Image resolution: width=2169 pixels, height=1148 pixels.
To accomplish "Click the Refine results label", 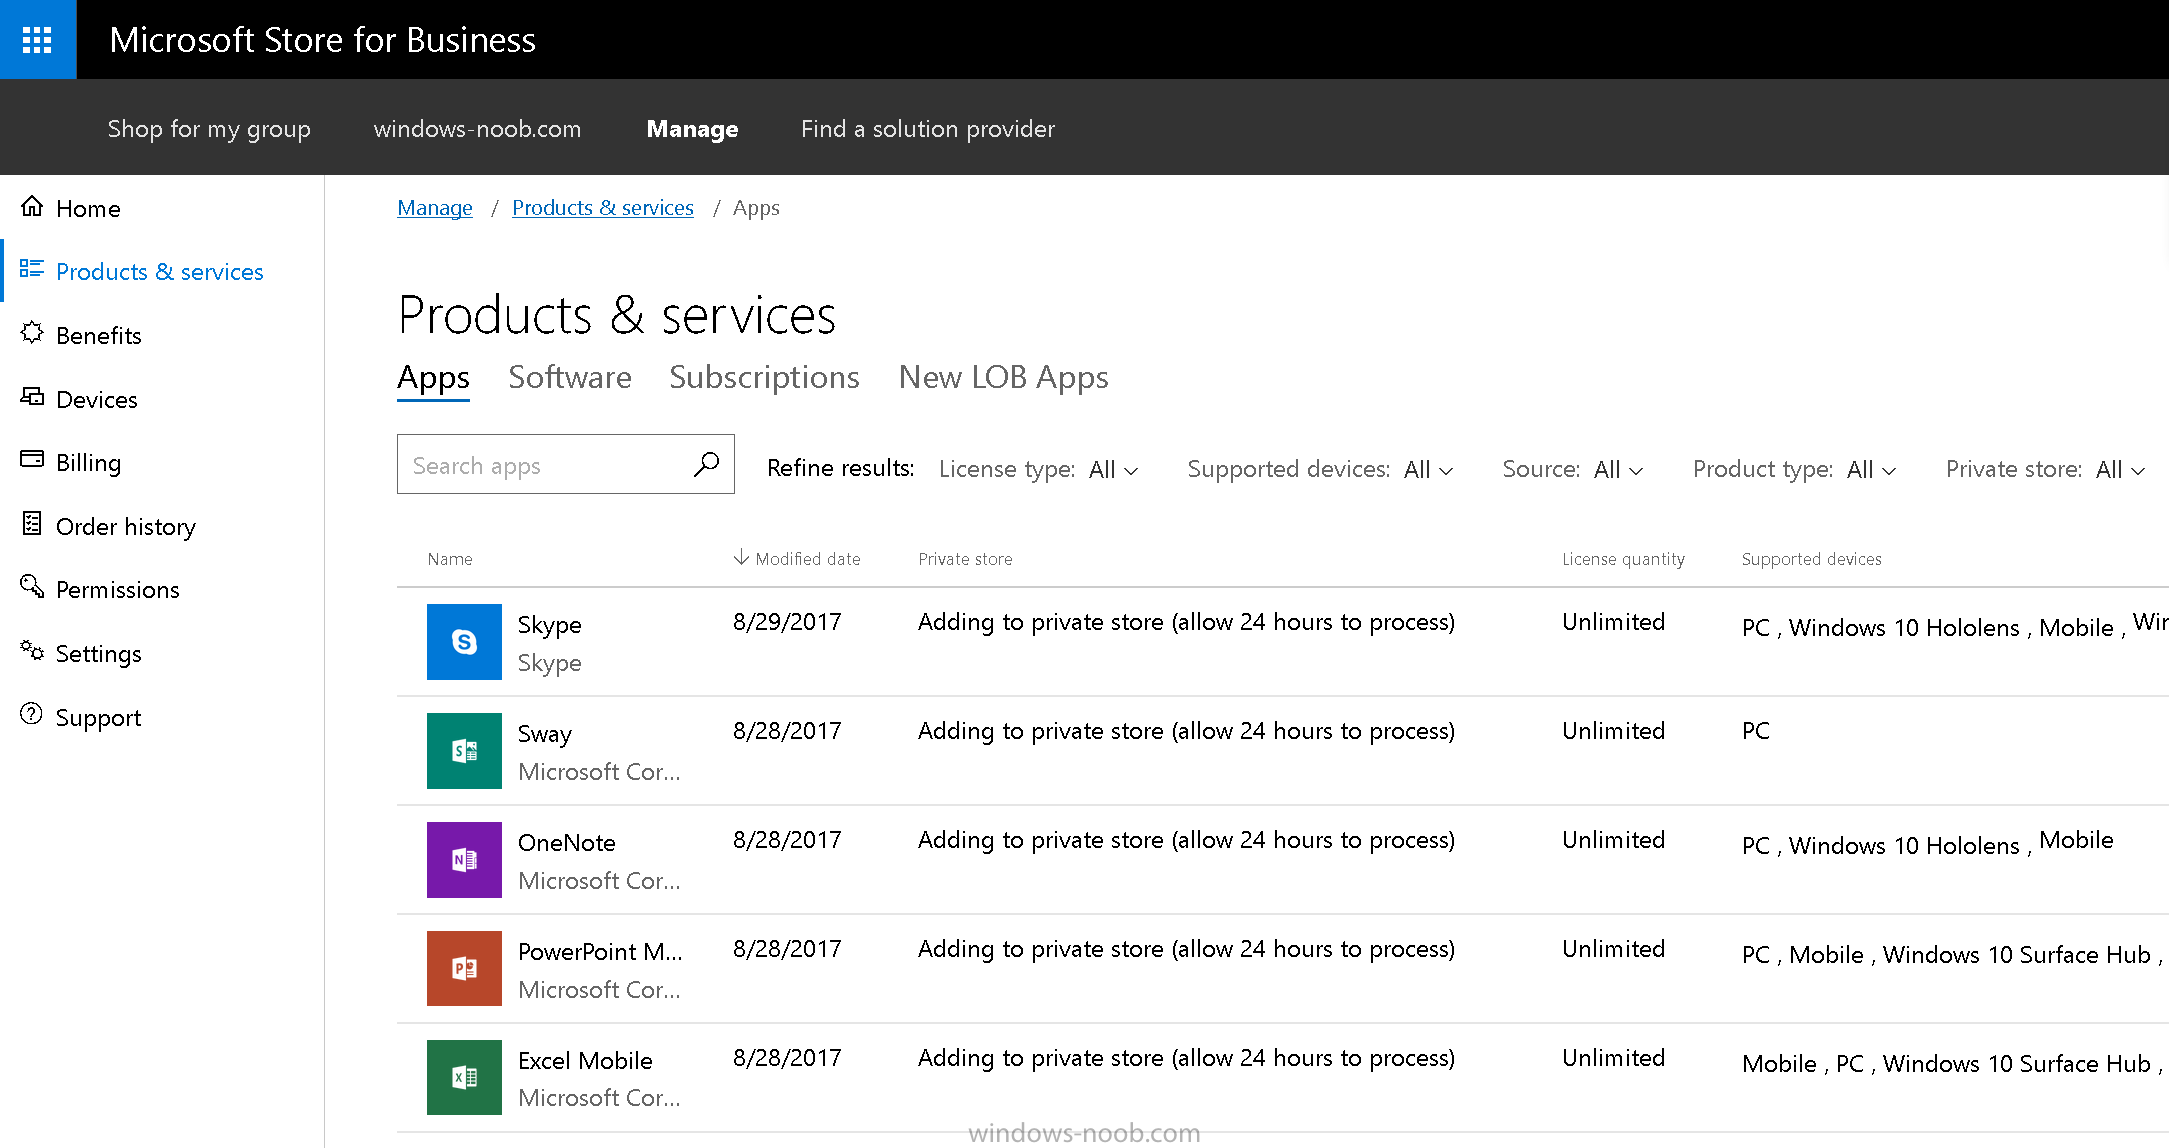I will 840,468.
